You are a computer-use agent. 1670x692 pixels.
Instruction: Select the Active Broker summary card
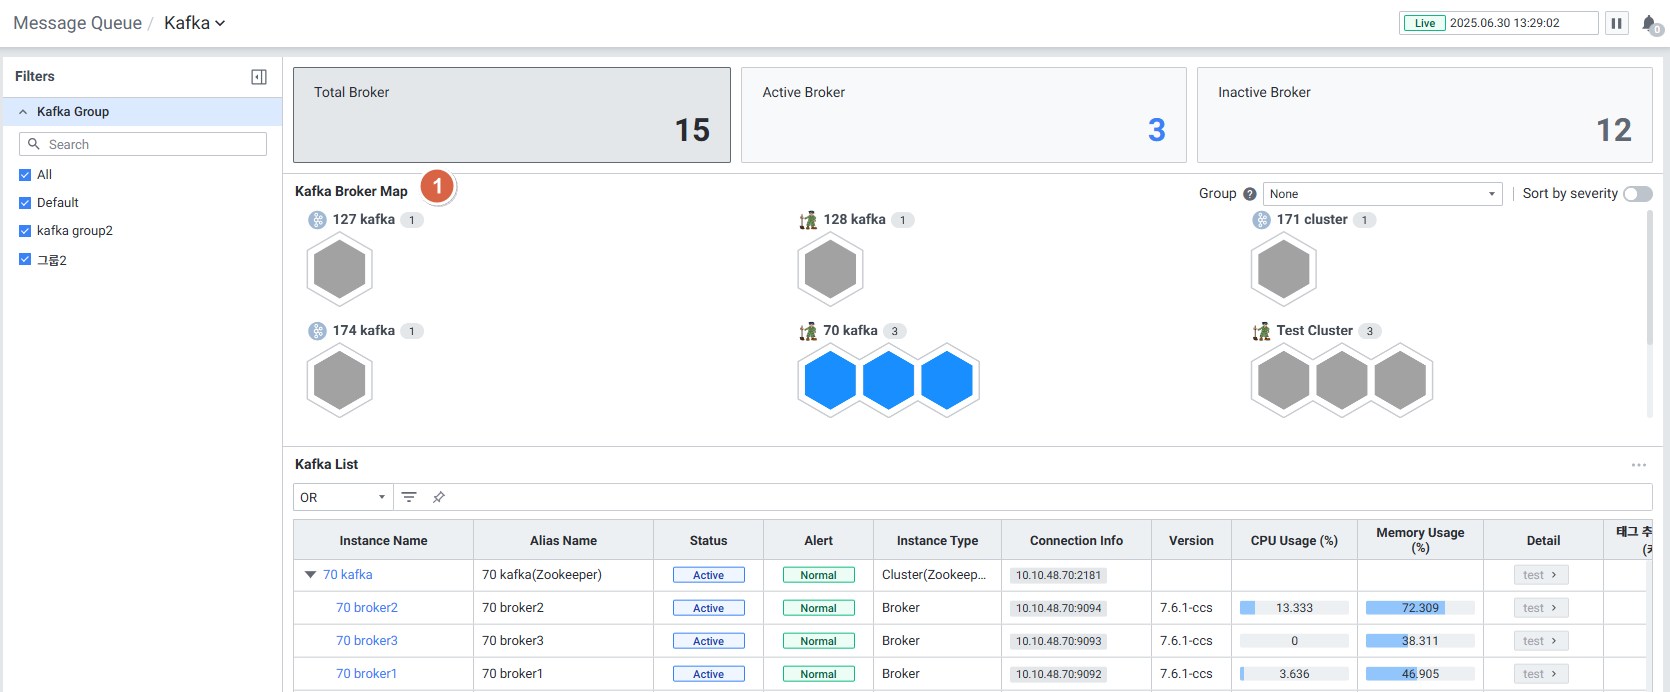(963, 115)
